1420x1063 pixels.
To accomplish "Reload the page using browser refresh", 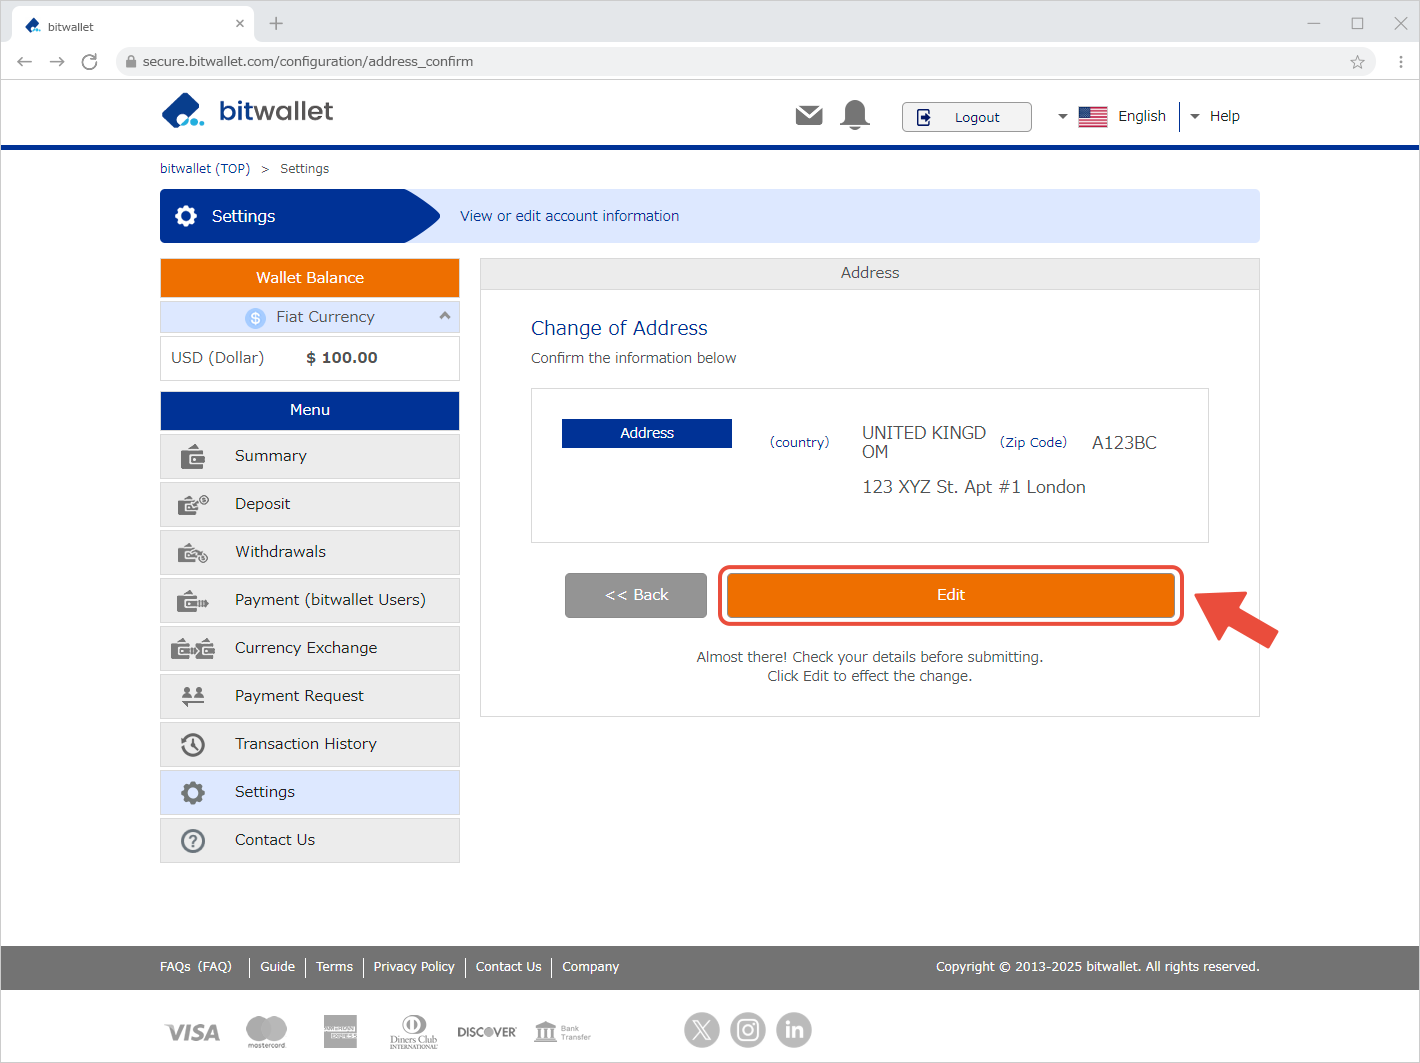I will tap(90, 62).
